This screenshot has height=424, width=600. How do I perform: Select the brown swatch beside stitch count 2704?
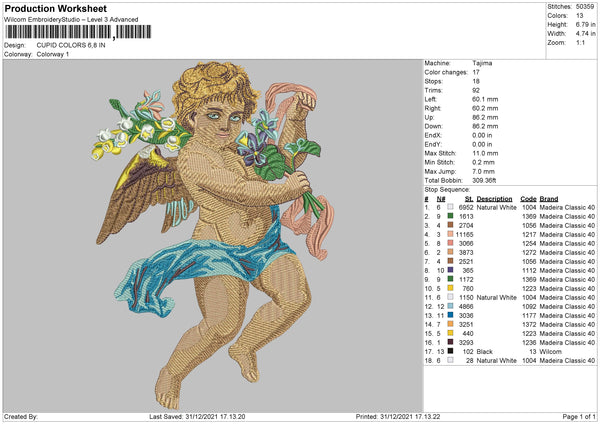pyautogui.click(x=450, y=225)
